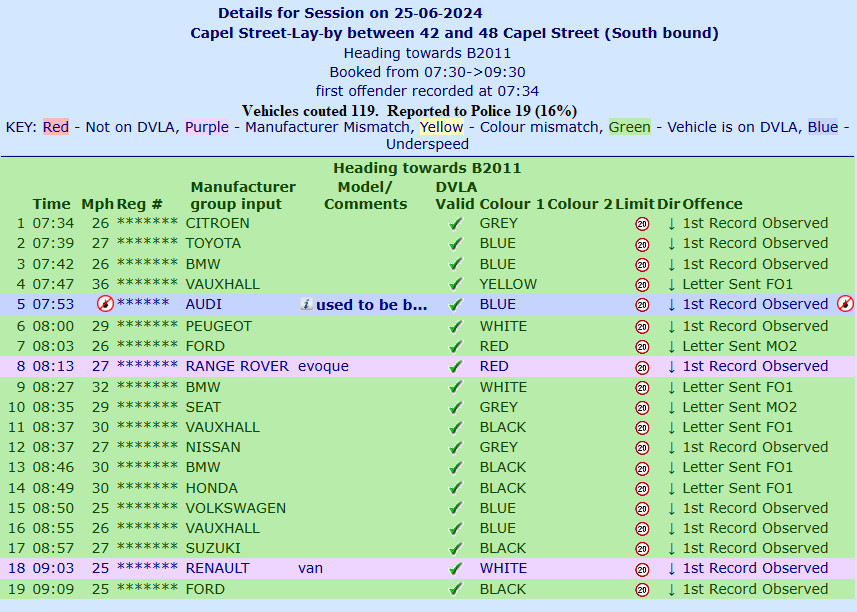The image size is (857, 612).
Task: Click the Model/Comments column header
Action: pos(365,196)
